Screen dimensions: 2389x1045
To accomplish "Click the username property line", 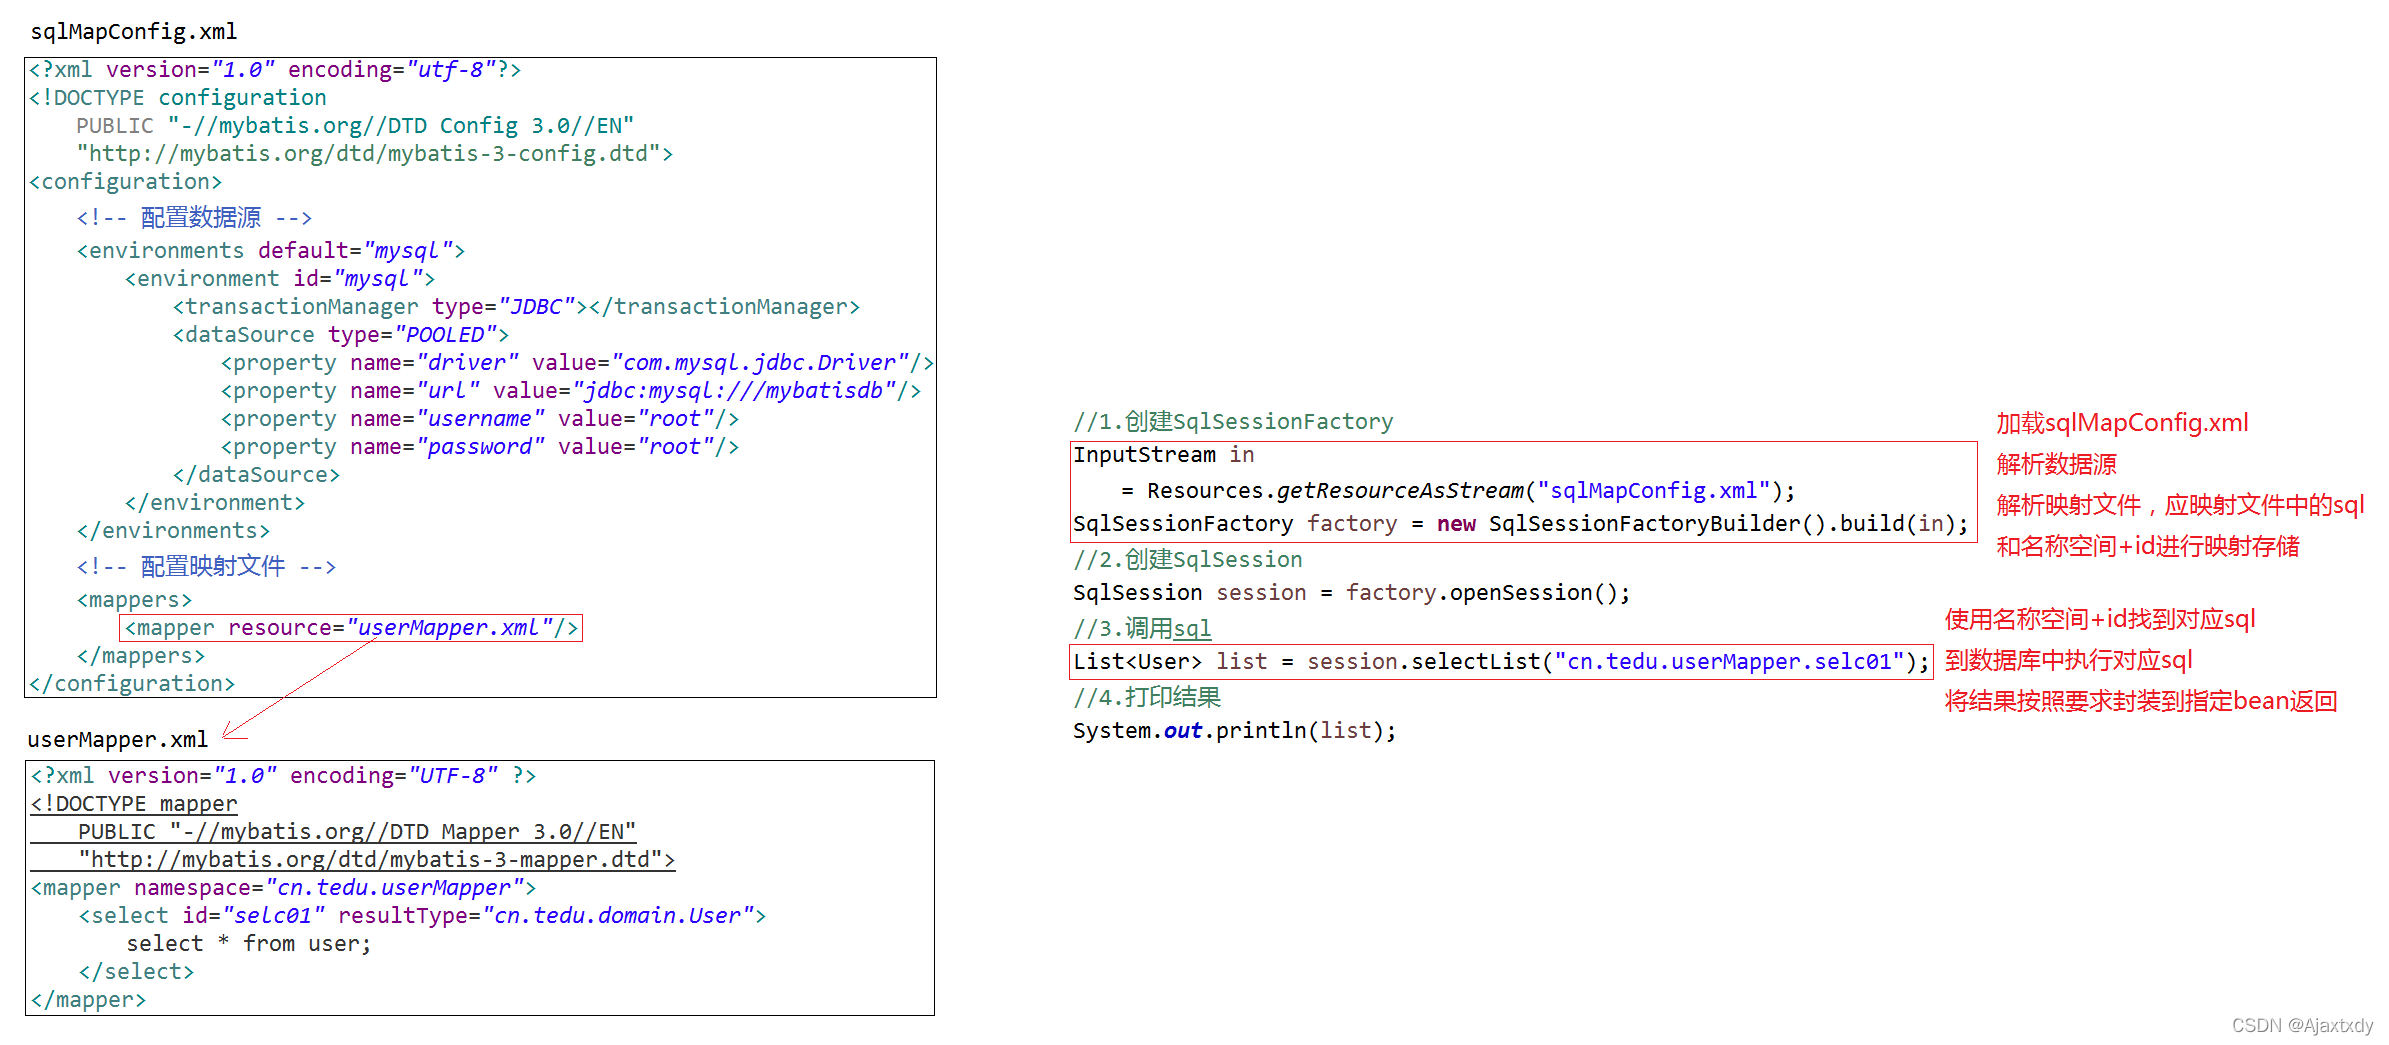I will (x=480, y=419).
